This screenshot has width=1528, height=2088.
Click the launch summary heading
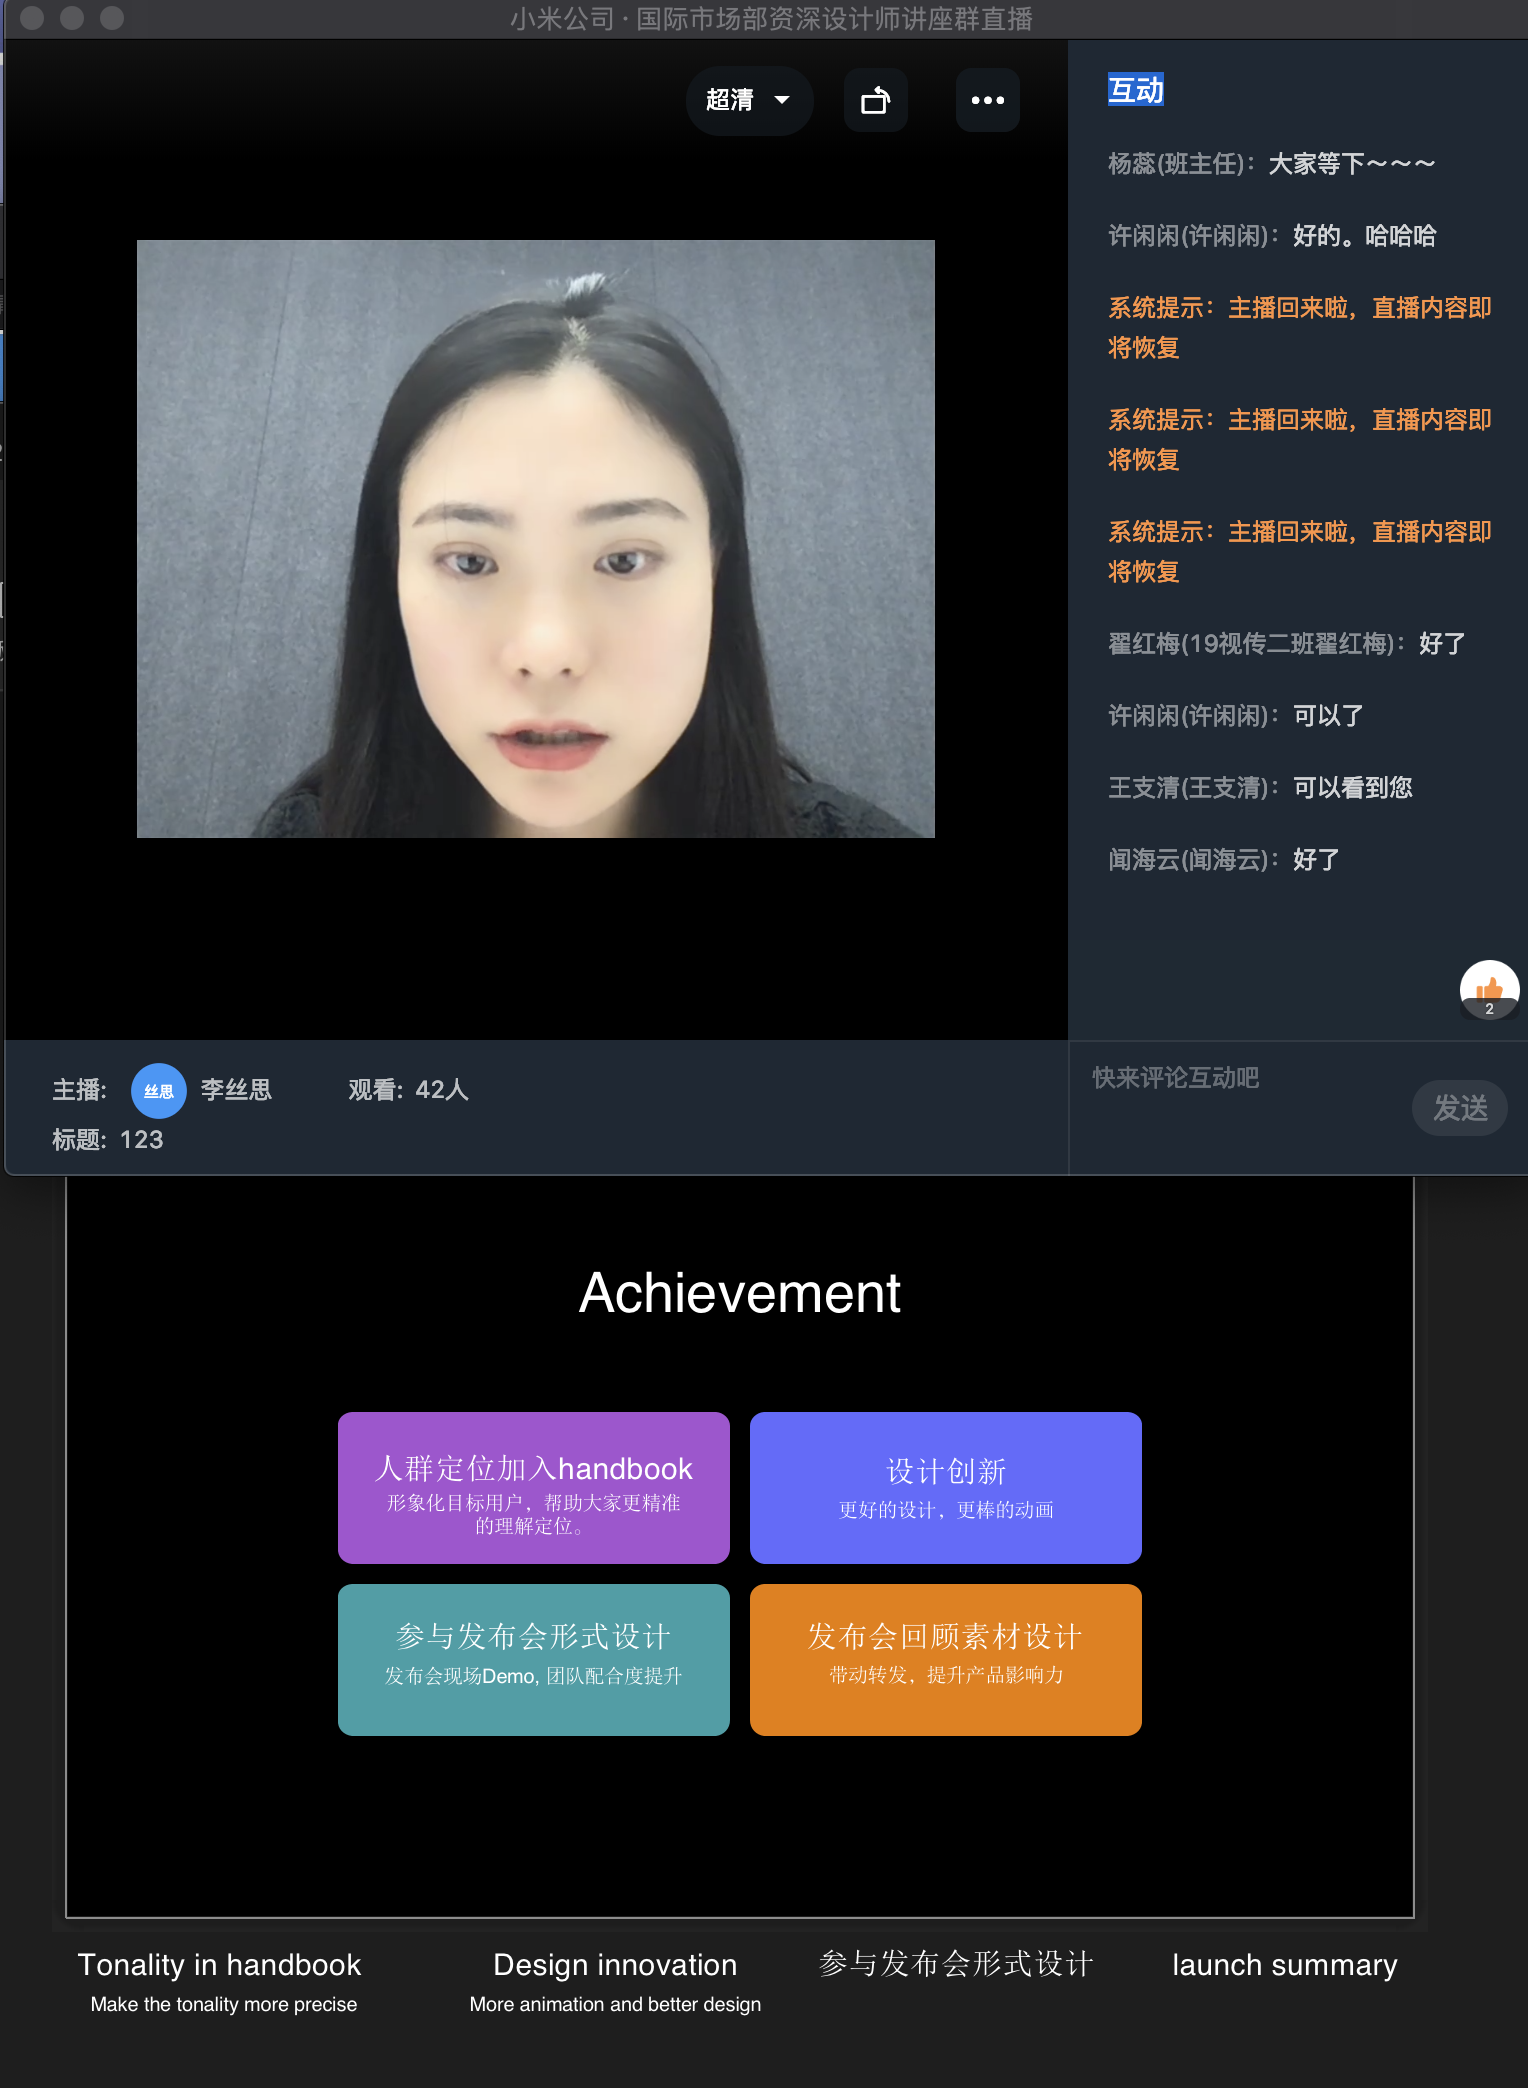point(1284,1965)
